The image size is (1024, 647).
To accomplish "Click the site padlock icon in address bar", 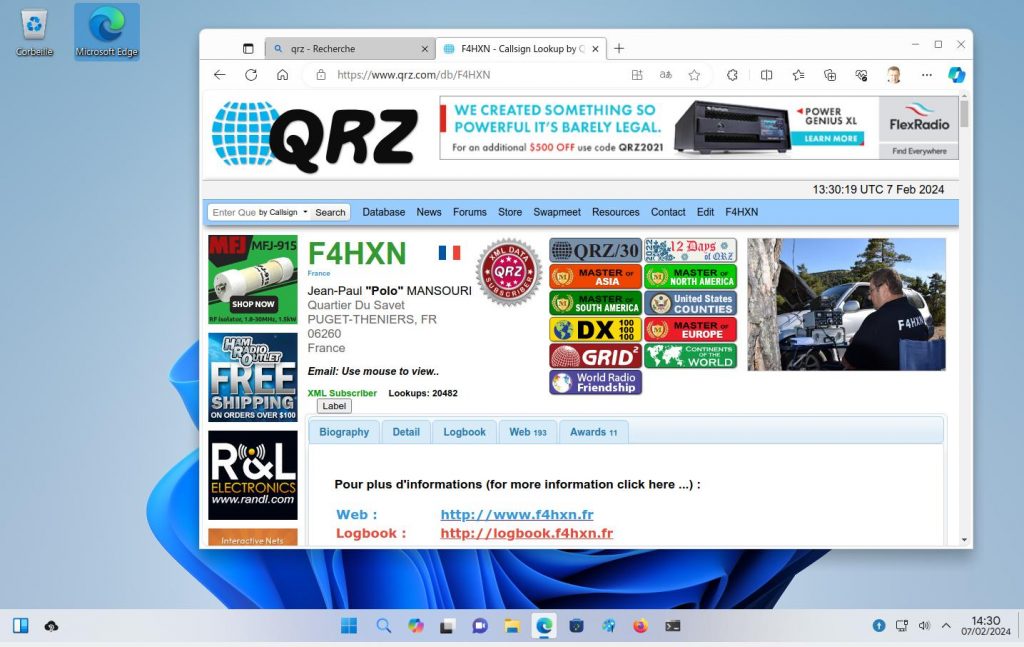I will point(321,75).
